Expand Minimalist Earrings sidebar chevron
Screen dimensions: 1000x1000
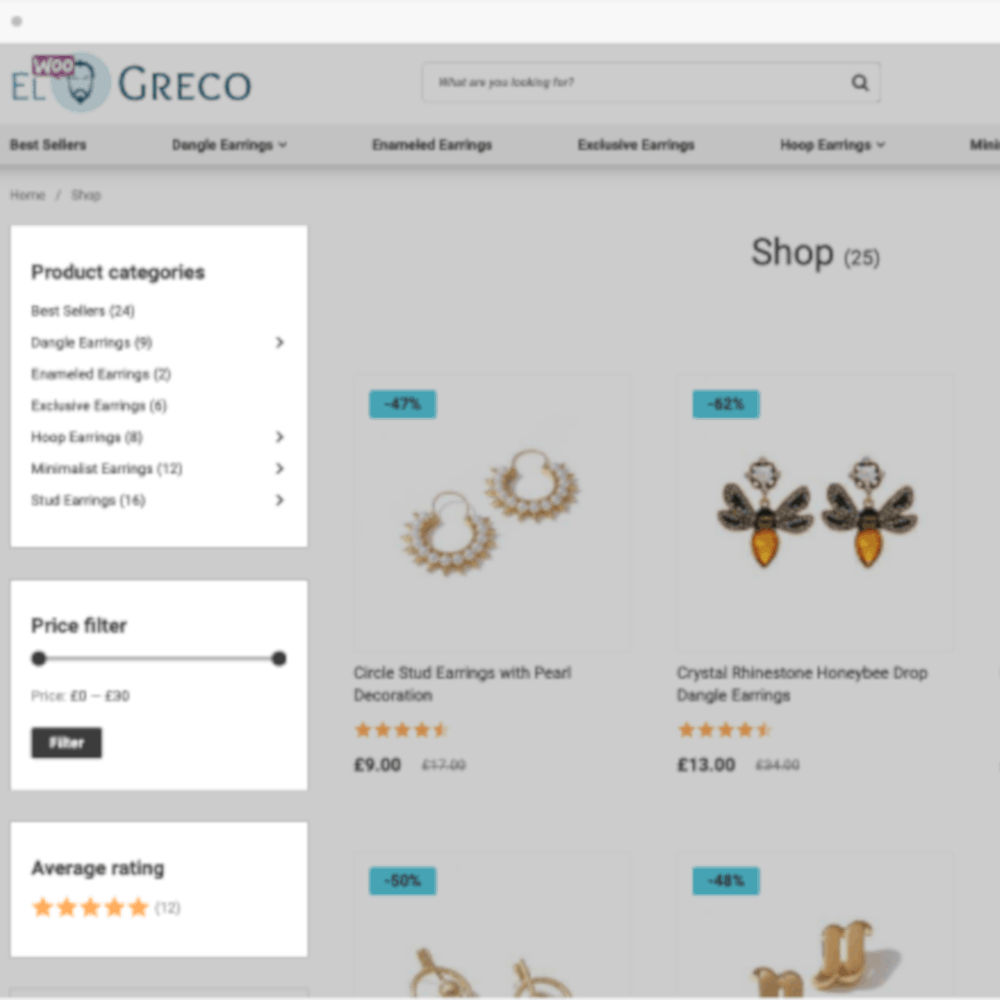[279, 469]
